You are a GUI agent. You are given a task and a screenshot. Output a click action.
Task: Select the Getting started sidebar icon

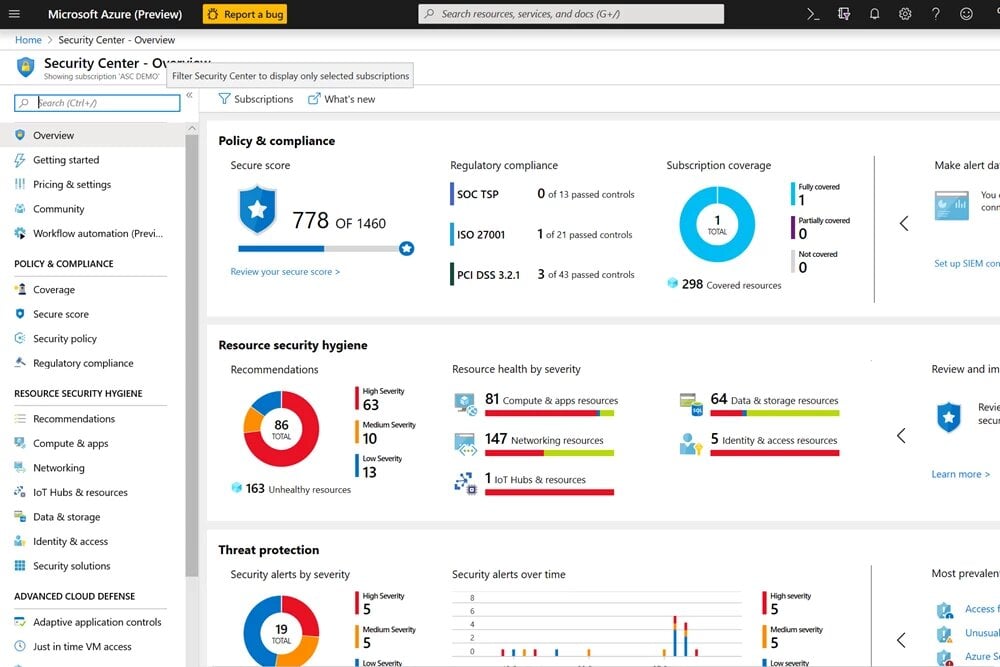click(x=20, y=160)
